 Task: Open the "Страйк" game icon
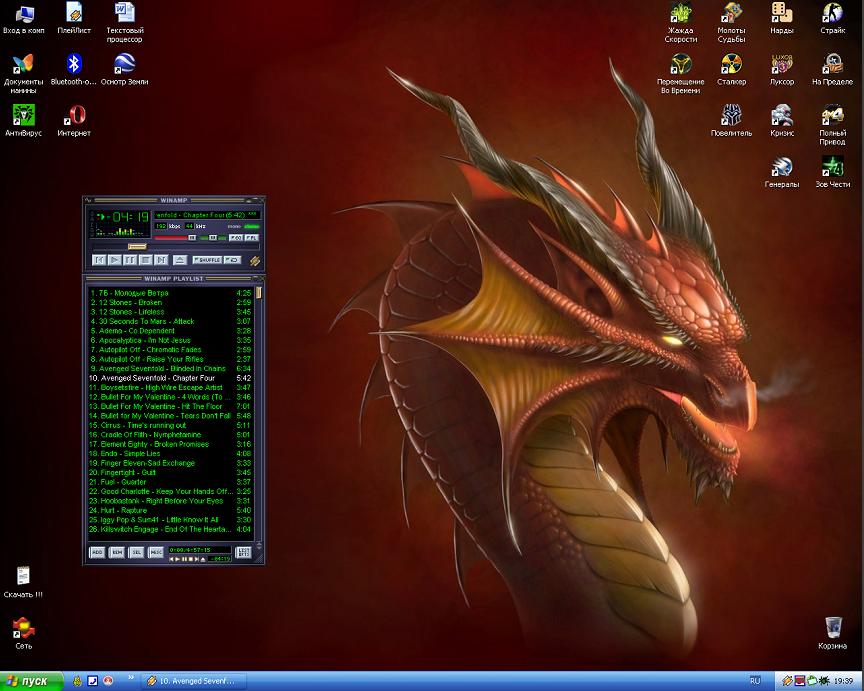833,18
